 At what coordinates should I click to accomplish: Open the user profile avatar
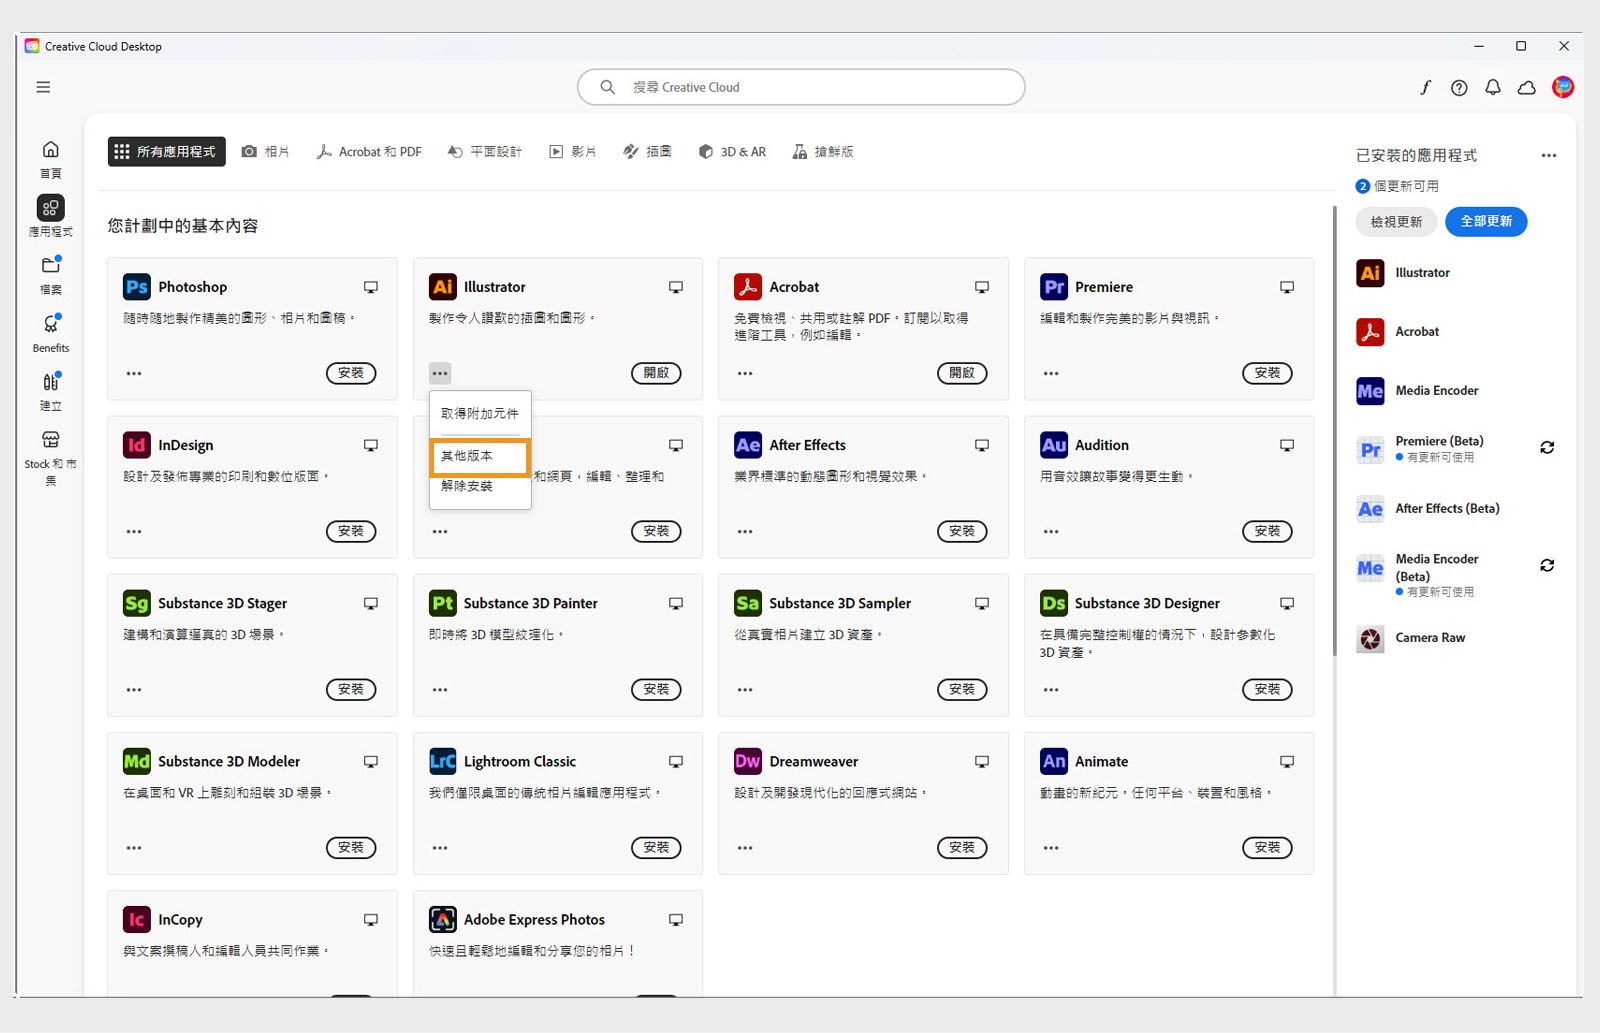pyautogui.click(x=1562, y=87)
